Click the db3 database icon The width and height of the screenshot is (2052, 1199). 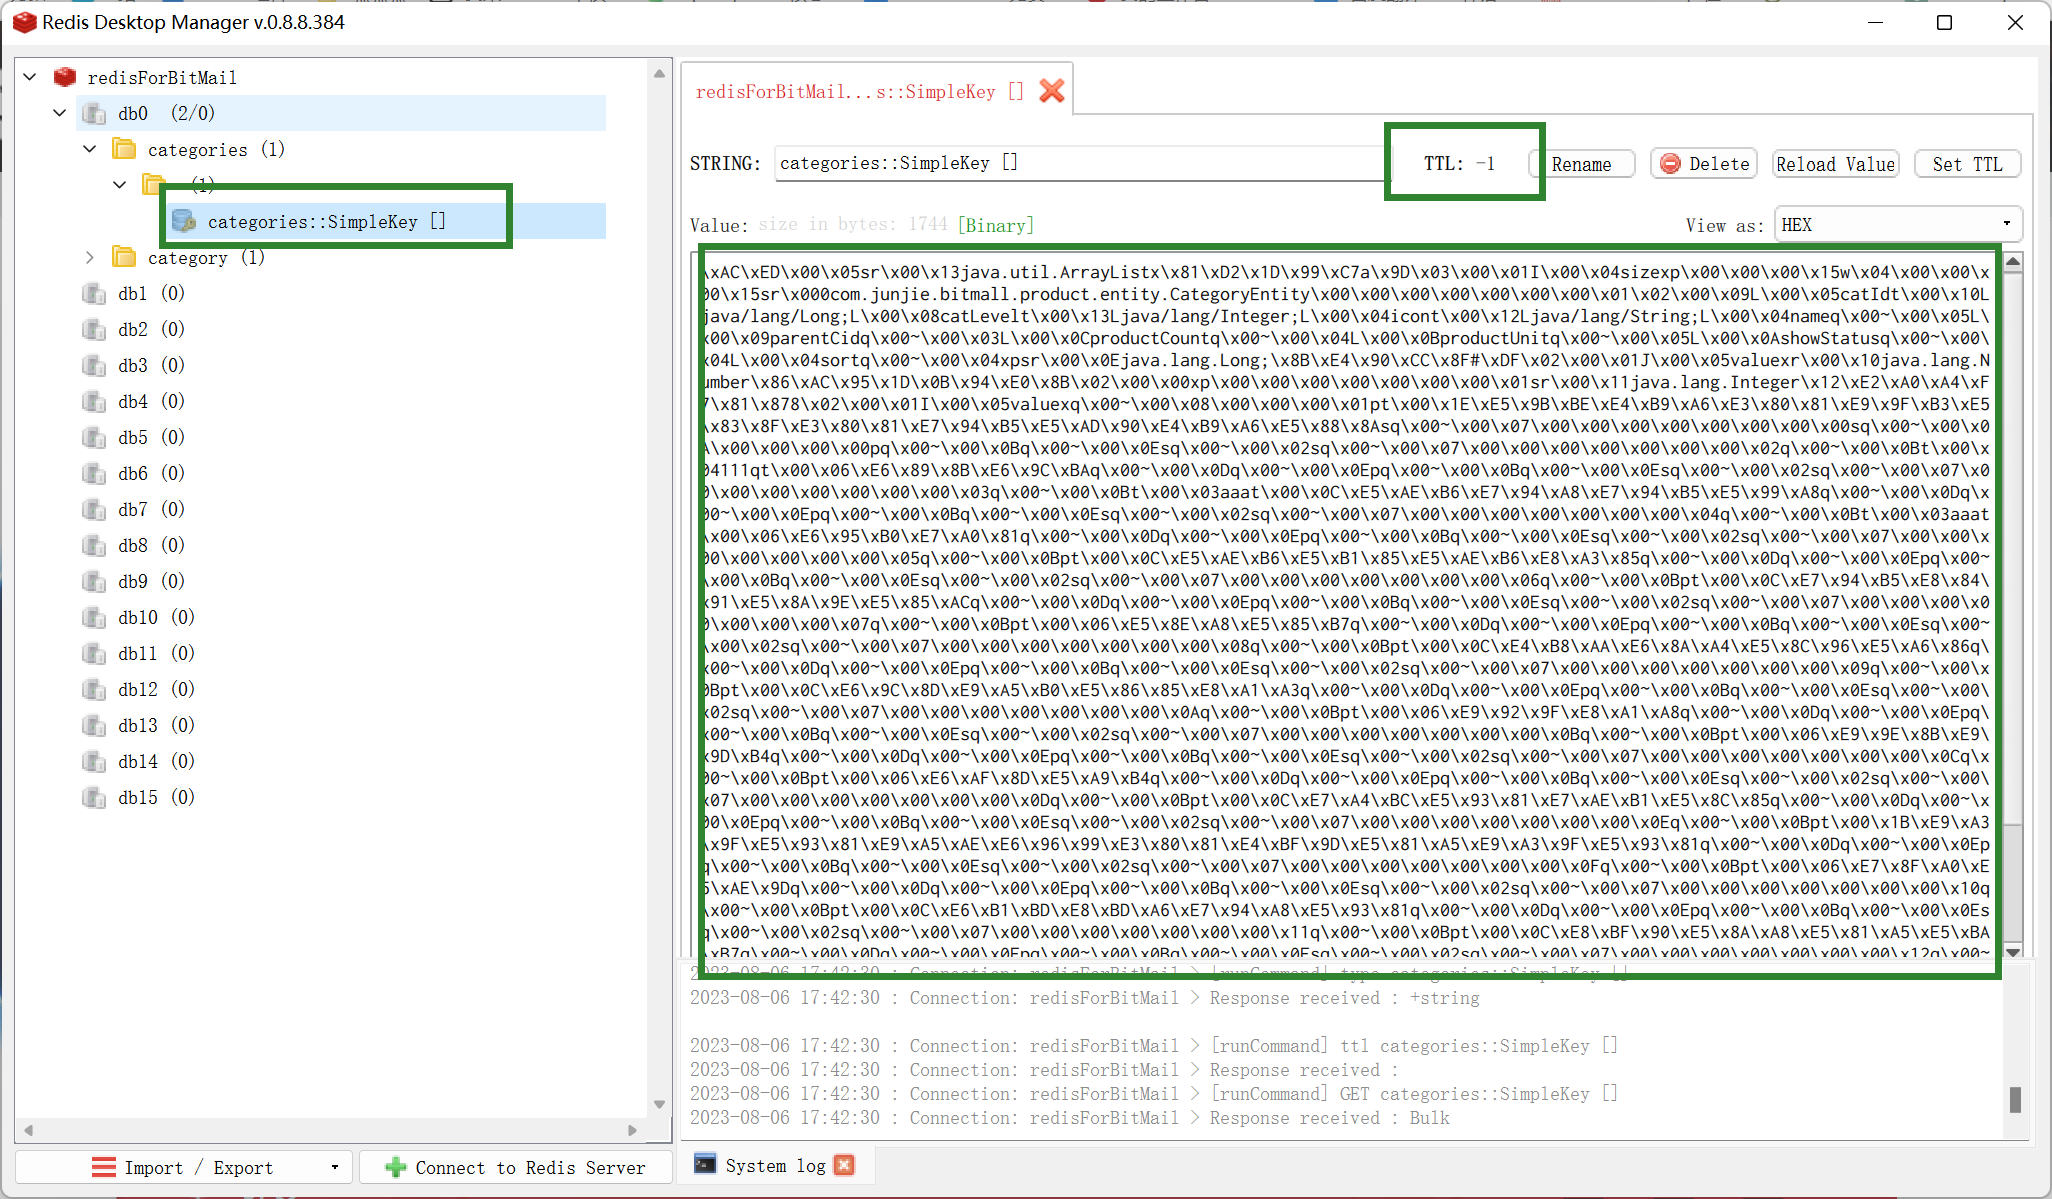[x=94, y=365]
